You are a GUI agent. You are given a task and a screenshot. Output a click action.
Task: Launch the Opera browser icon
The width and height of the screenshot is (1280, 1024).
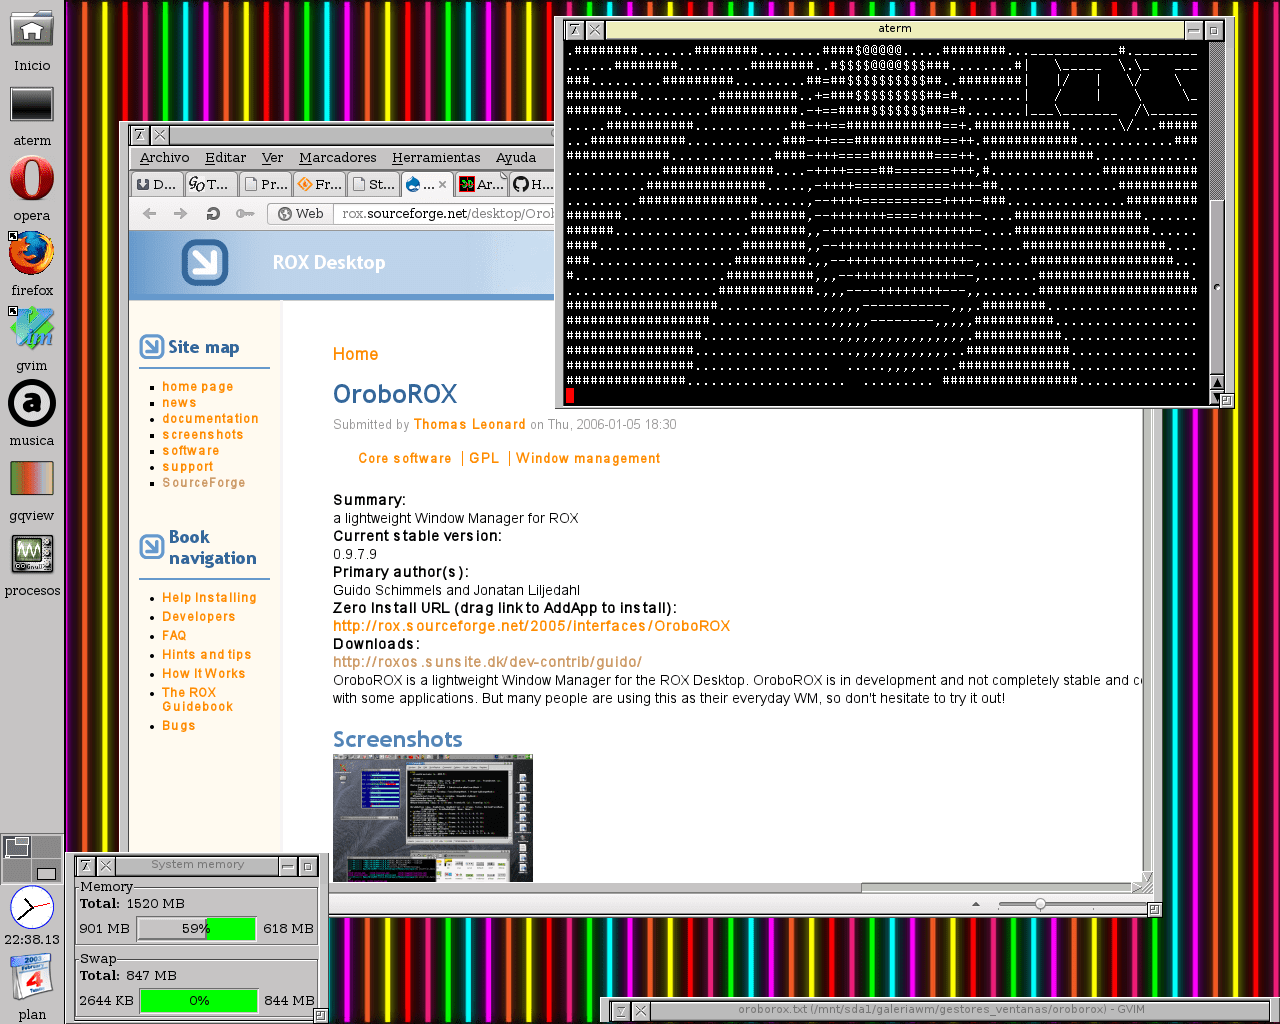coord(32,180)
